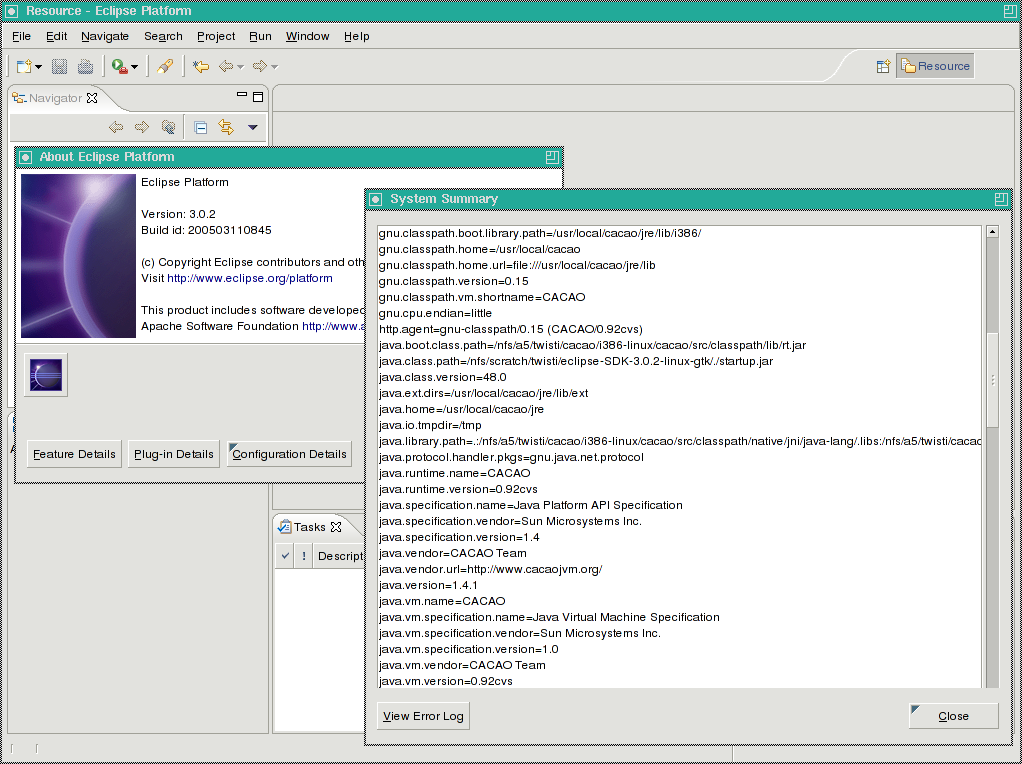The width and height of the screenshot is (1022, 764).
Task: Click the priority exclamation column header in Tasks
Action: [x=303, y=556]
